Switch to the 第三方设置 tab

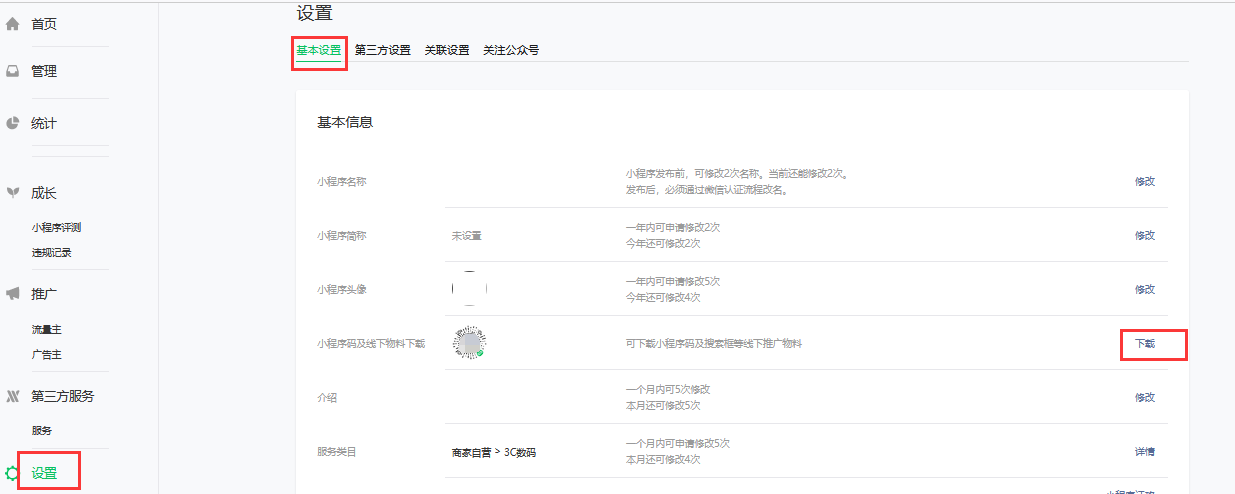click(383, 50)
